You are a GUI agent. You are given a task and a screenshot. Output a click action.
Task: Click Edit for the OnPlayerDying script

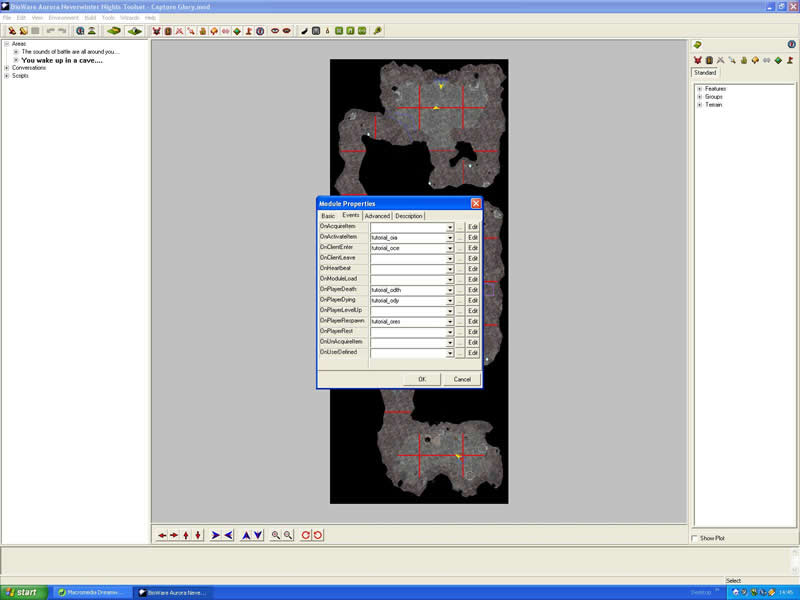pos(473,301)
